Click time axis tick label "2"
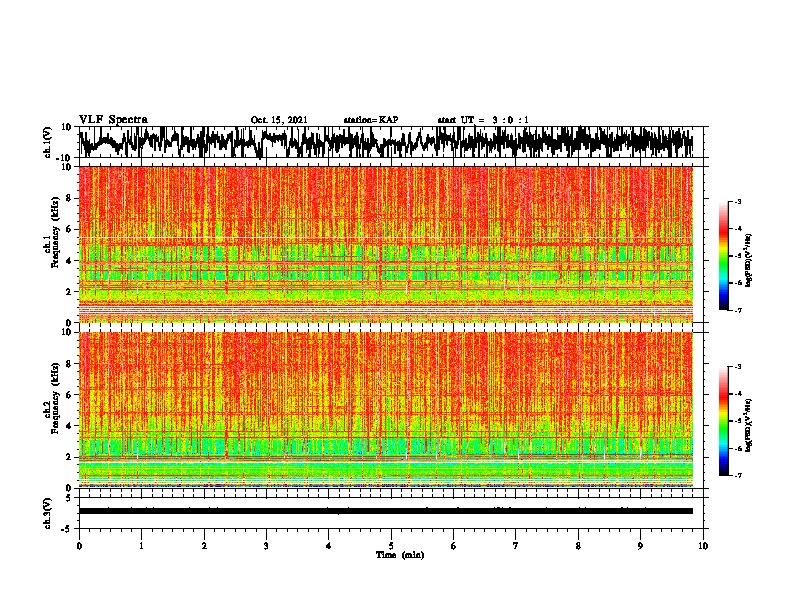 204,546
